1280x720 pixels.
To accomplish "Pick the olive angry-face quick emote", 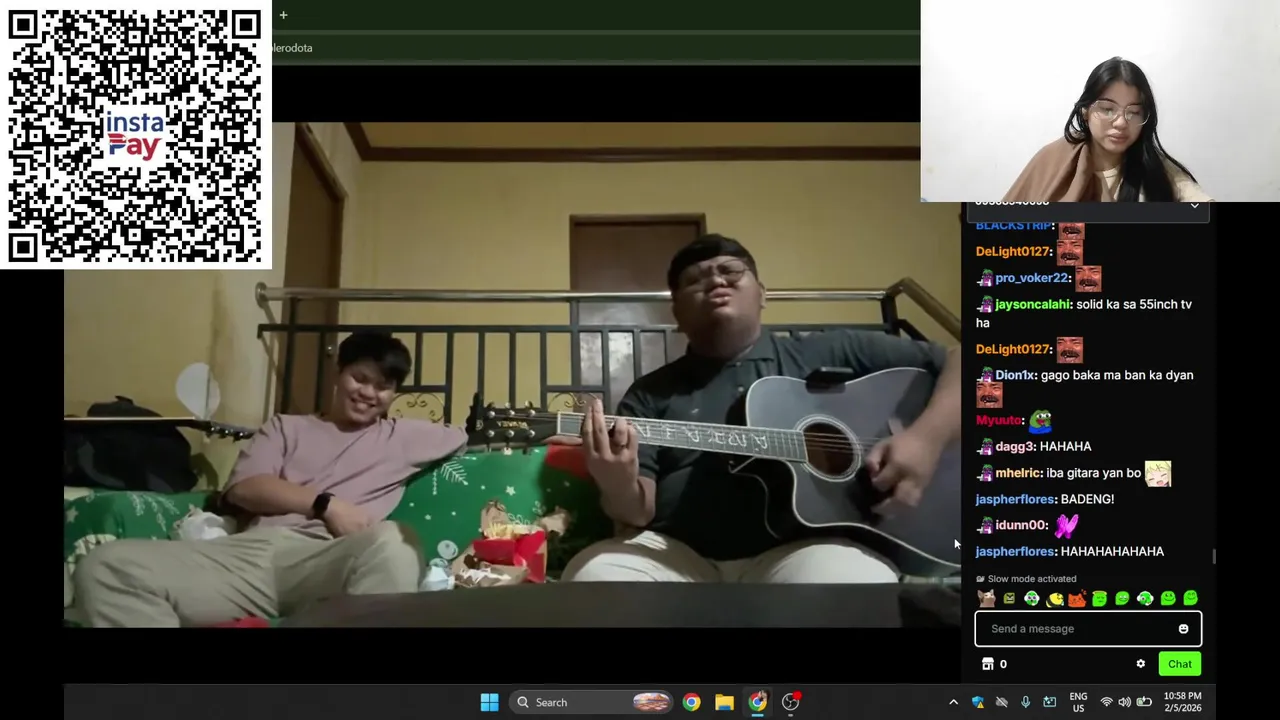I will coord(1009,598).
